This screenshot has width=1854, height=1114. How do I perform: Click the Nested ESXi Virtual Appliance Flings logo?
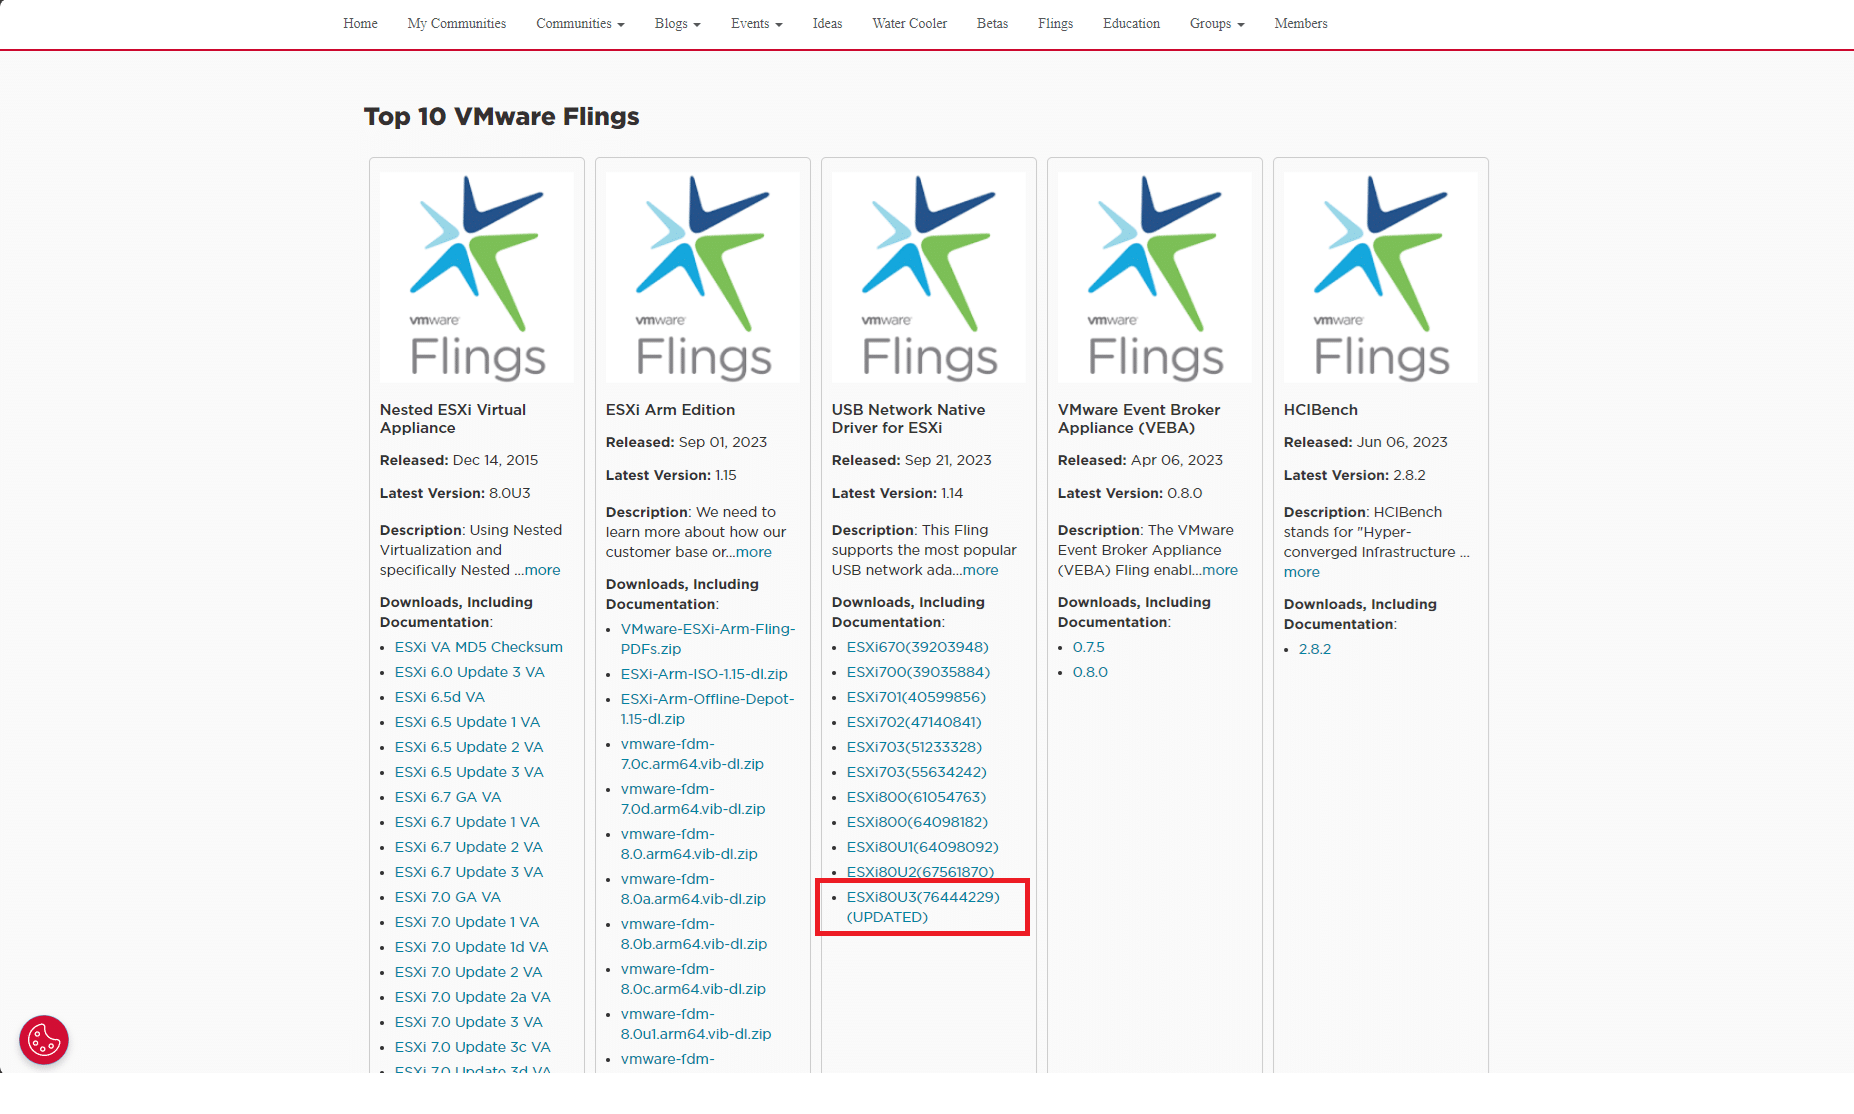point(477,277)
